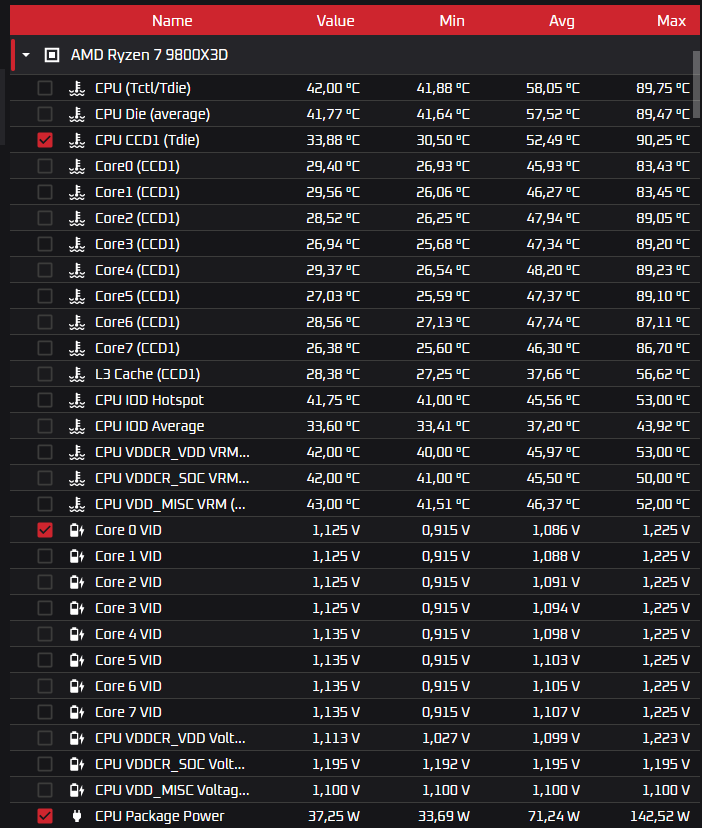702x828 pixels.
Task: Click the temperature icon for CPU IOD Average
Action: [x=77, y=426]
